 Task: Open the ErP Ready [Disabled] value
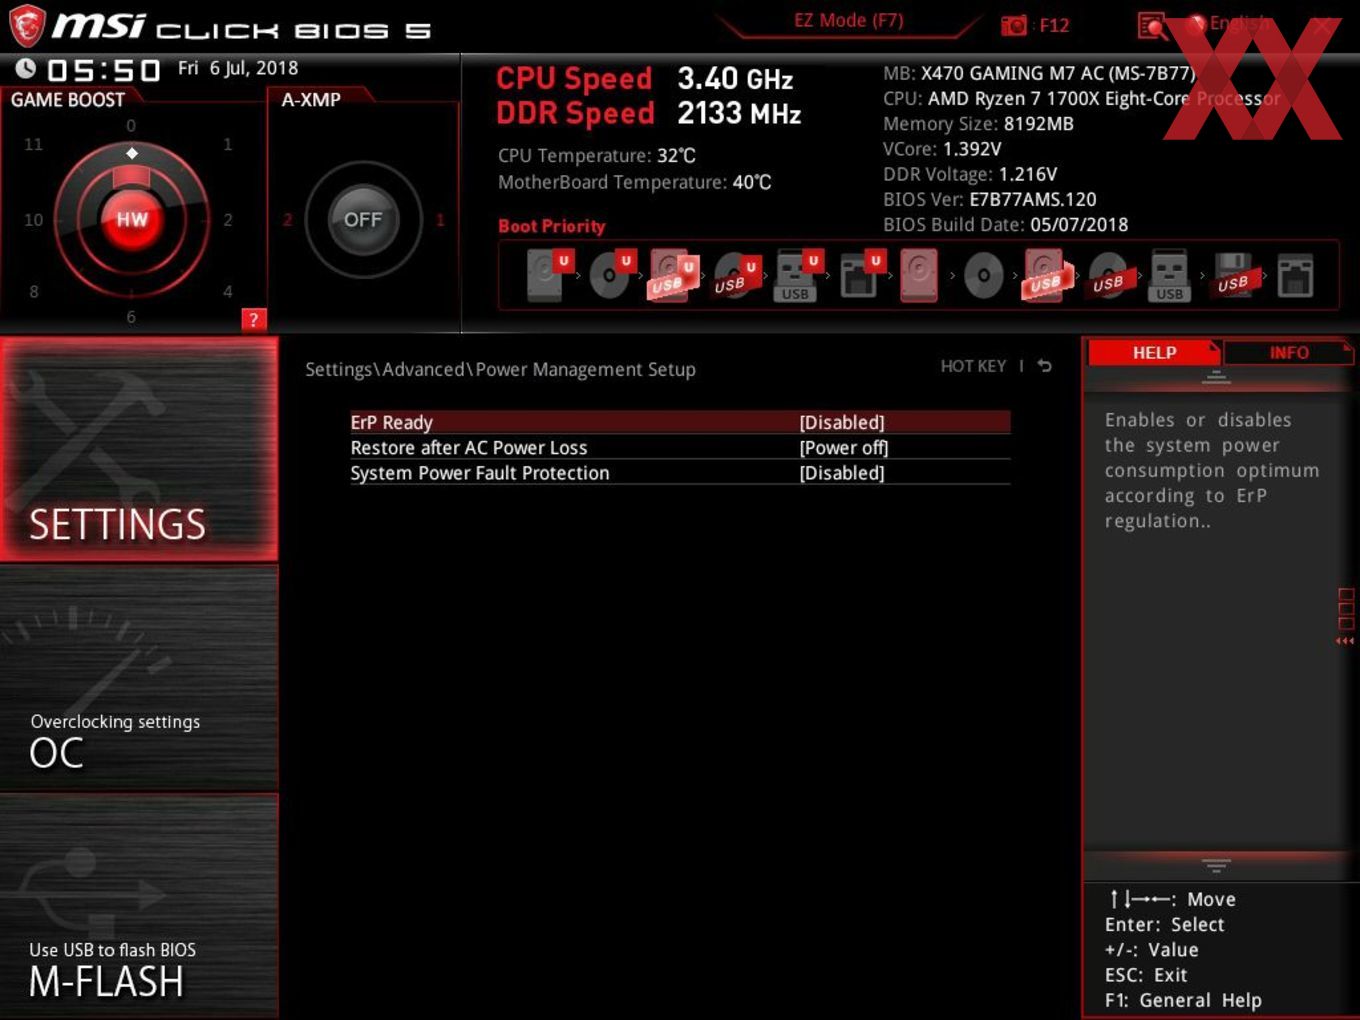click(x=842, y=422)
